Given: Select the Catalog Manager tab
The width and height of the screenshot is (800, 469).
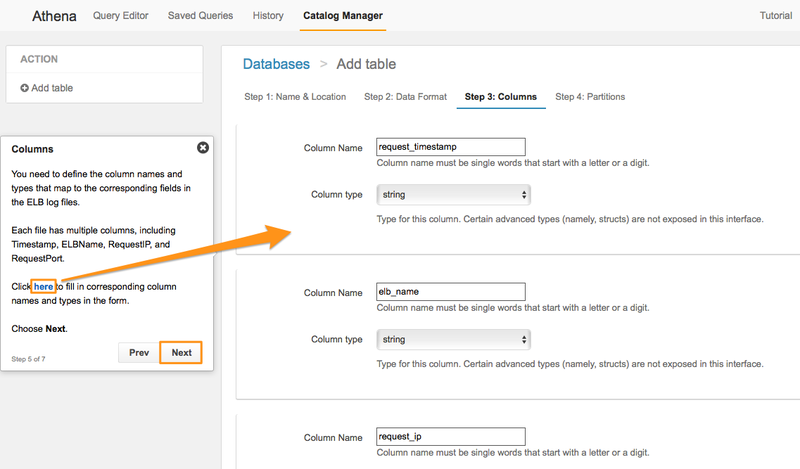Looking at the screenshot, I should (343, 15).
